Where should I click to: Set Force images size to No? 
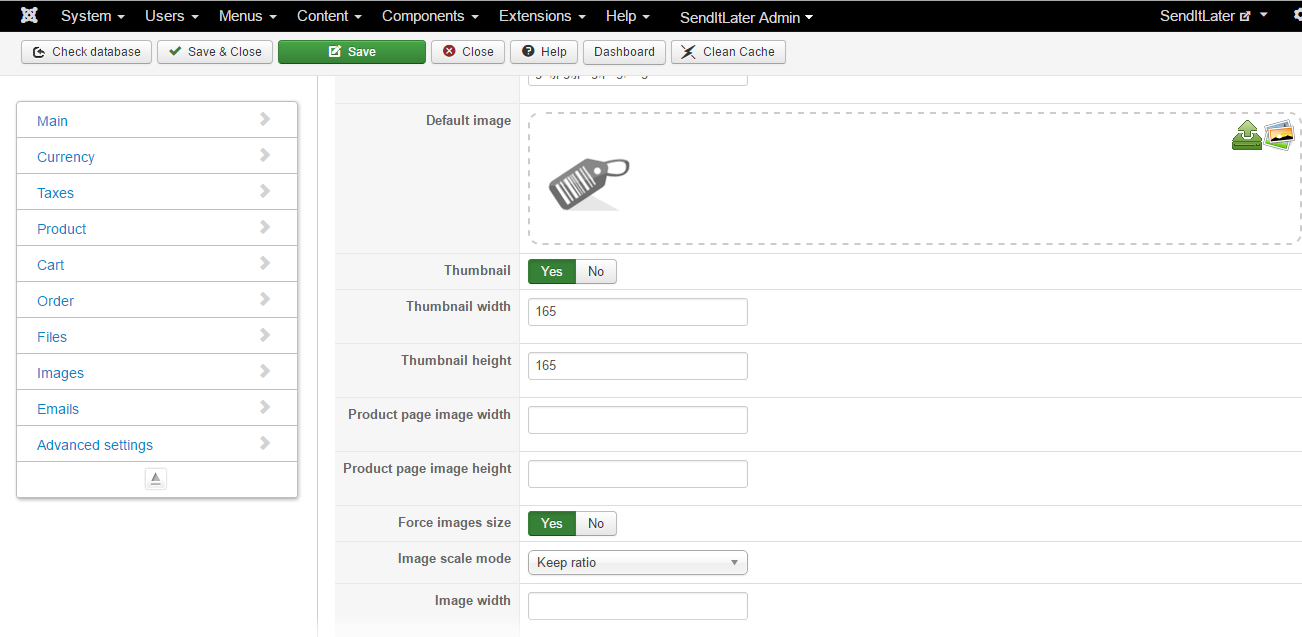coord(596,523)
